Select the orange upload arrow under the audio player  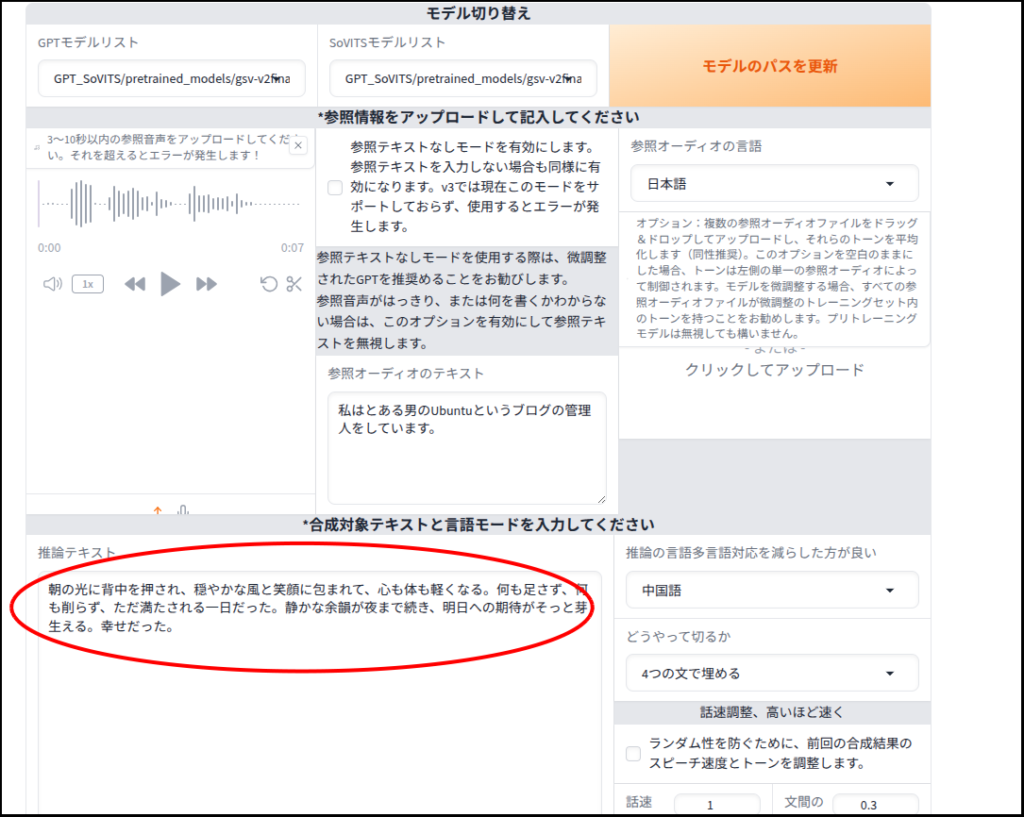point(157,509)
